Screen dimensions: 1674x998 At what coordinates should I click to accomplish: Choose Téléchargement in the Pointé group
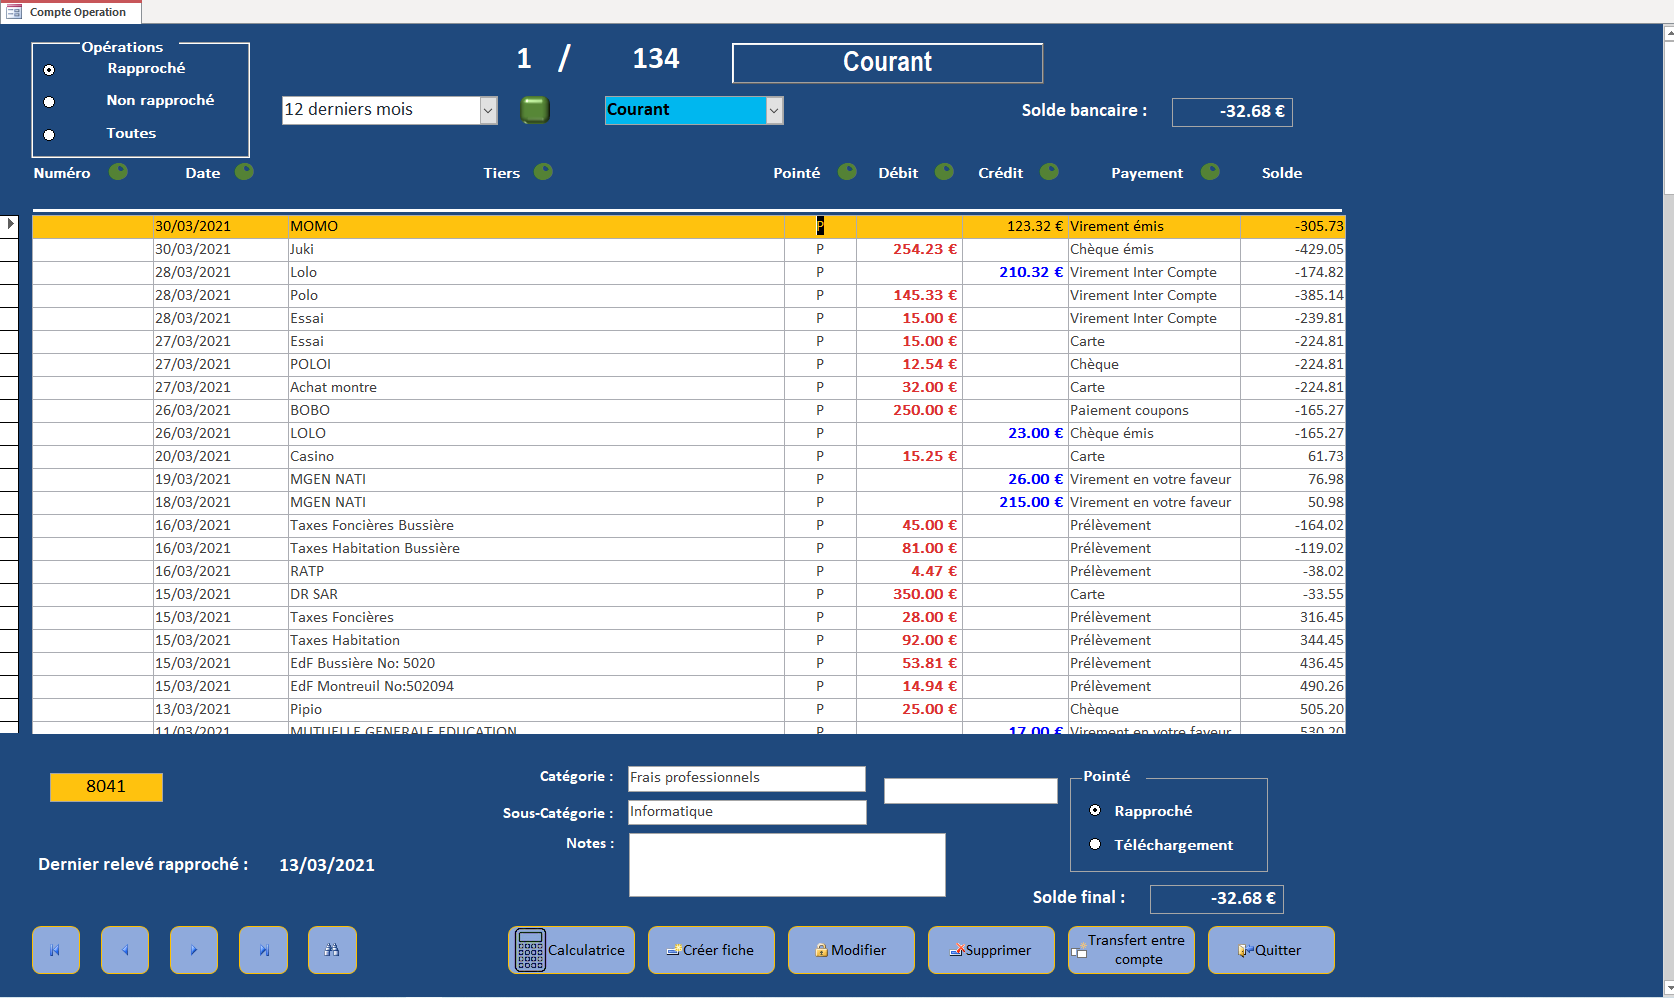[1095, 844]
